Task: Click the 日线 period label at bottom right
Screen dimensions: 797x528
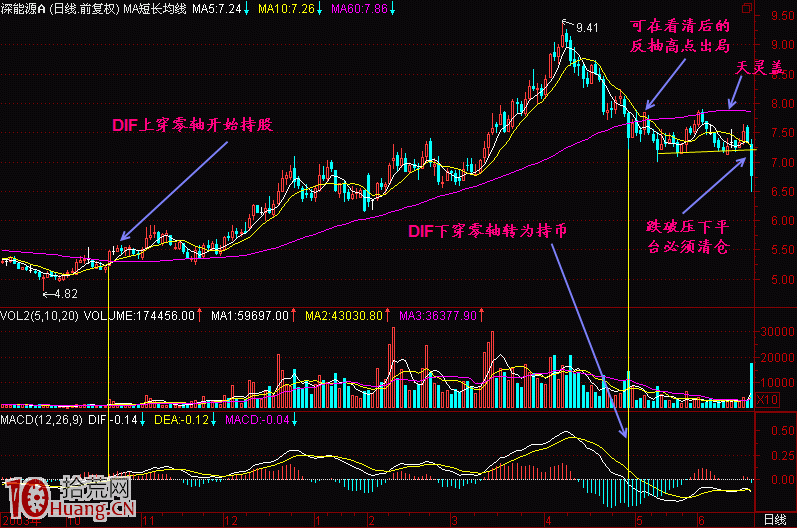Action: tap(775, 520)
